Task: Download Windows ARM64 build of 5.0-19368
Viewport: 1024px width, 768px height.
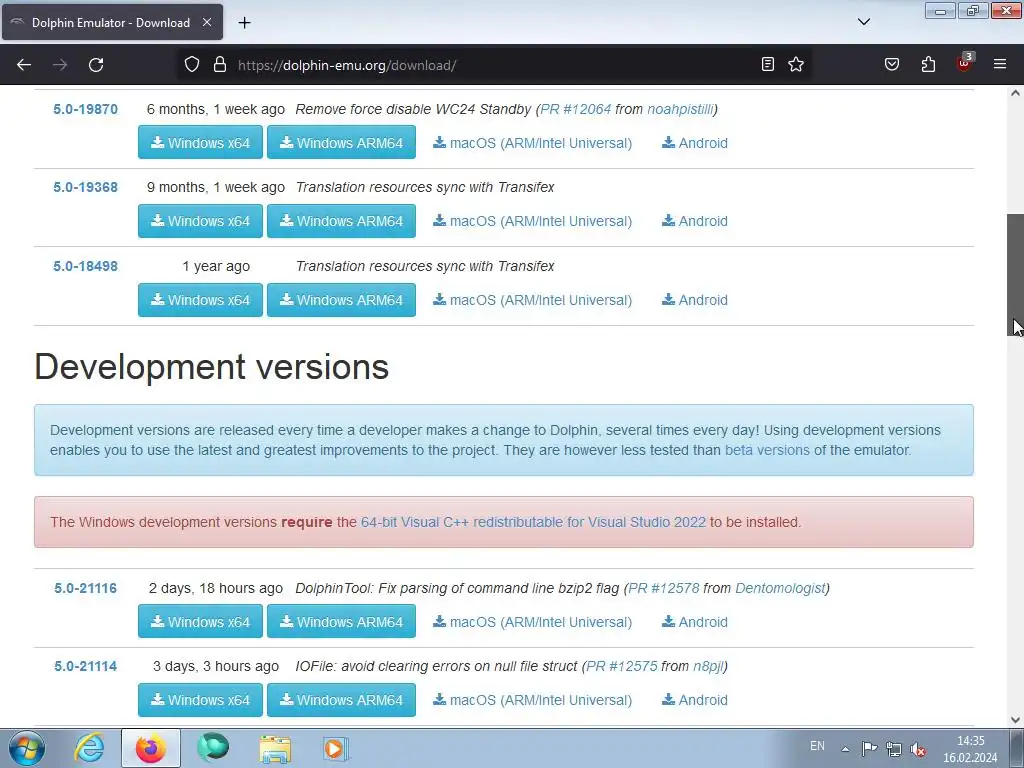Action: 342,221
